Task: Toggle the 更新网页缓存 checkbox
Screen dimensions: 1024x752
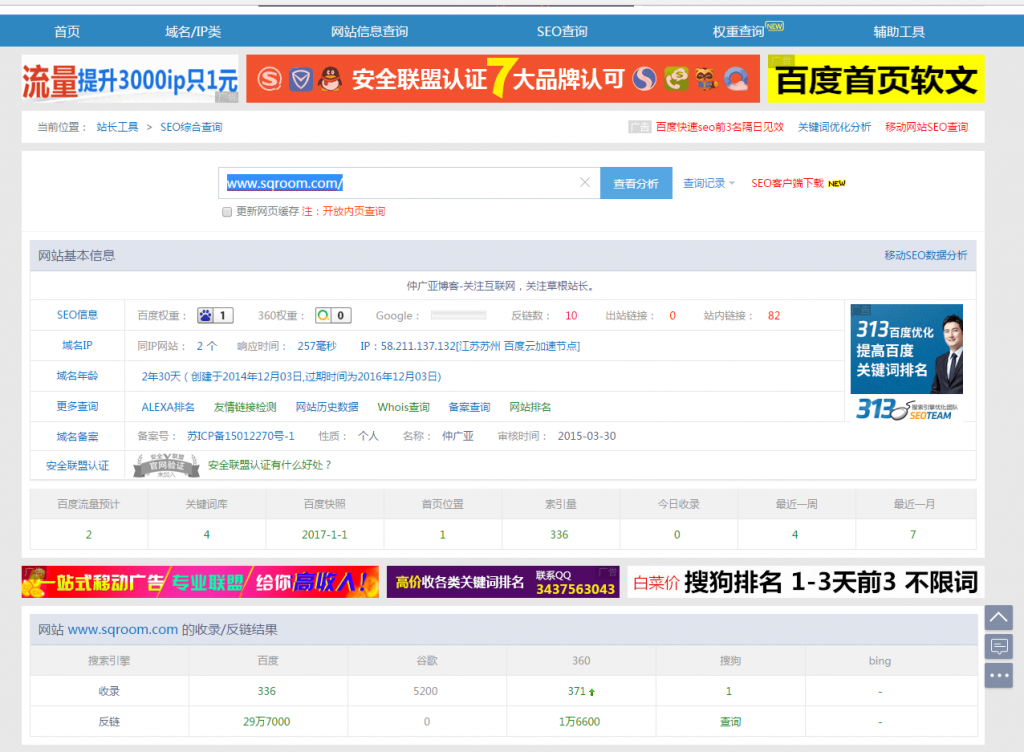Action: pyautogui.click(x=227, y=212)
